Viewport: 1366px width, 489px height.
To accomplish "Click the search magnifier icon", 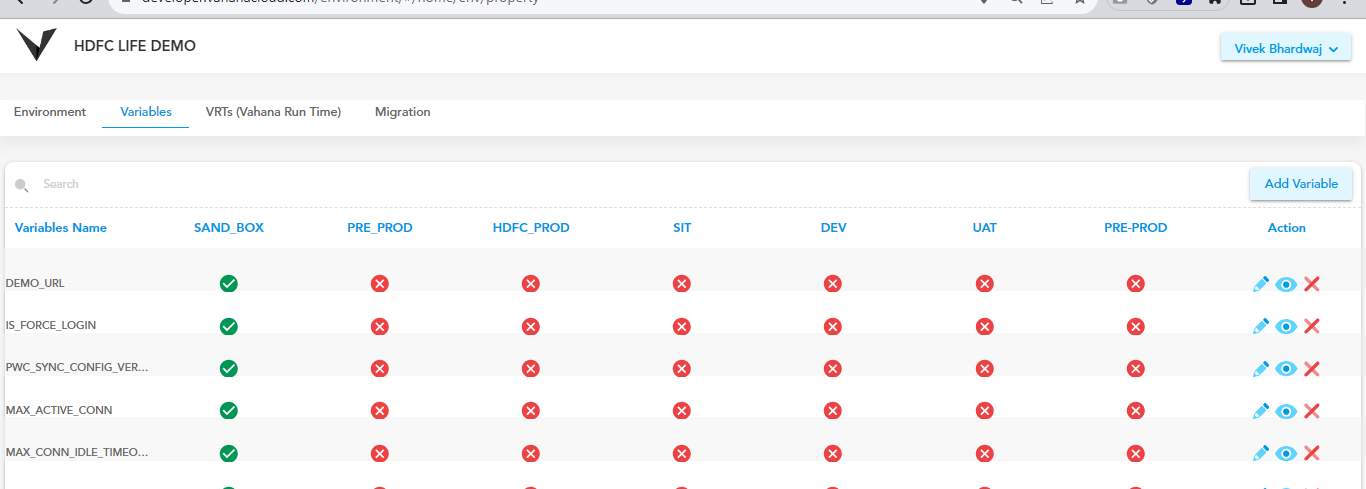I will (21, 185).
